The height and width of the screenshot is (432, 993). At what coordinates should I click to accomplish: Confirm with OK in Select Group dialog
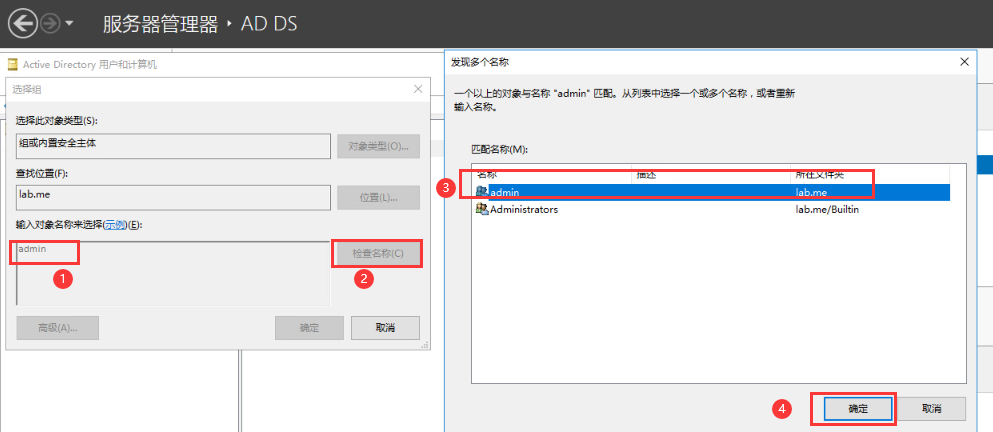(x=309, y=327)
